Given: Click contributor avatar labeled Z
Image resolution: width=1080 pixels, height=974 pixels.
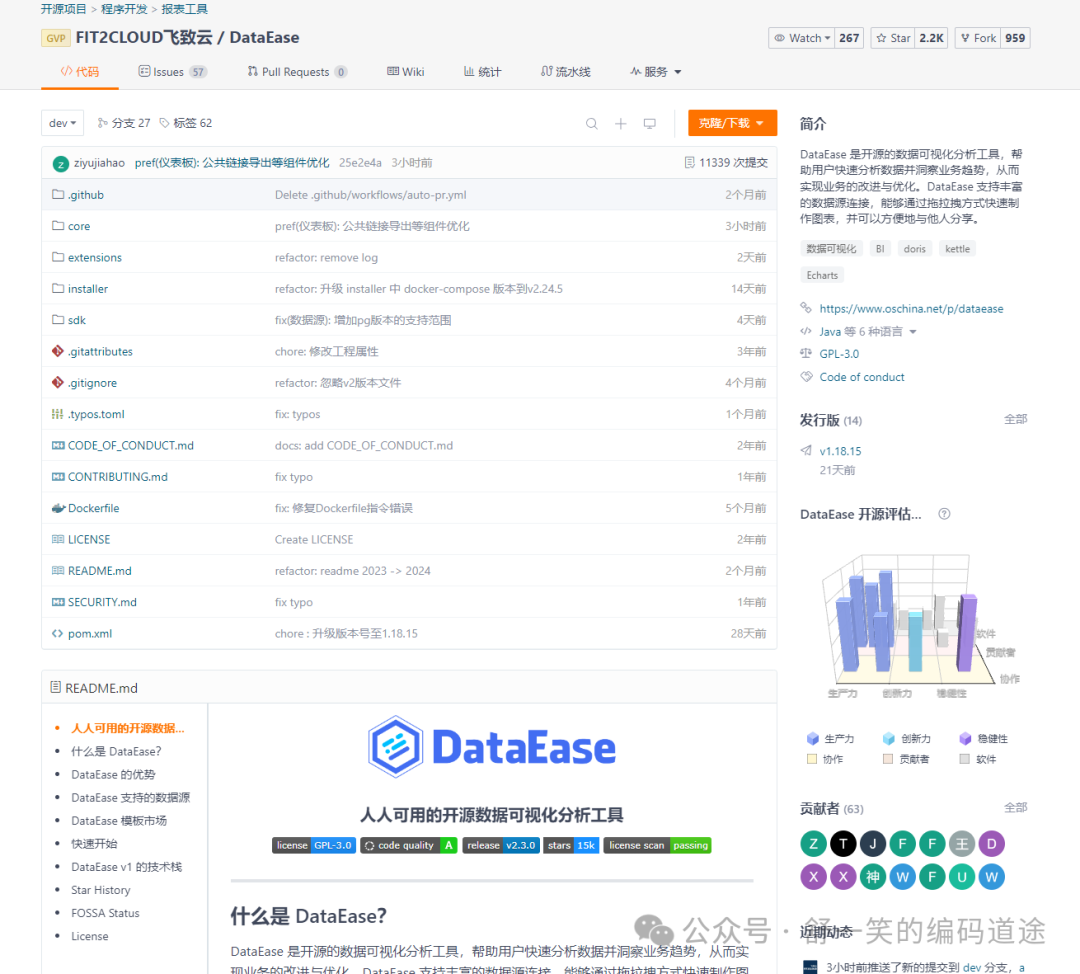Looking at the screenshot, I should [813, 844].
